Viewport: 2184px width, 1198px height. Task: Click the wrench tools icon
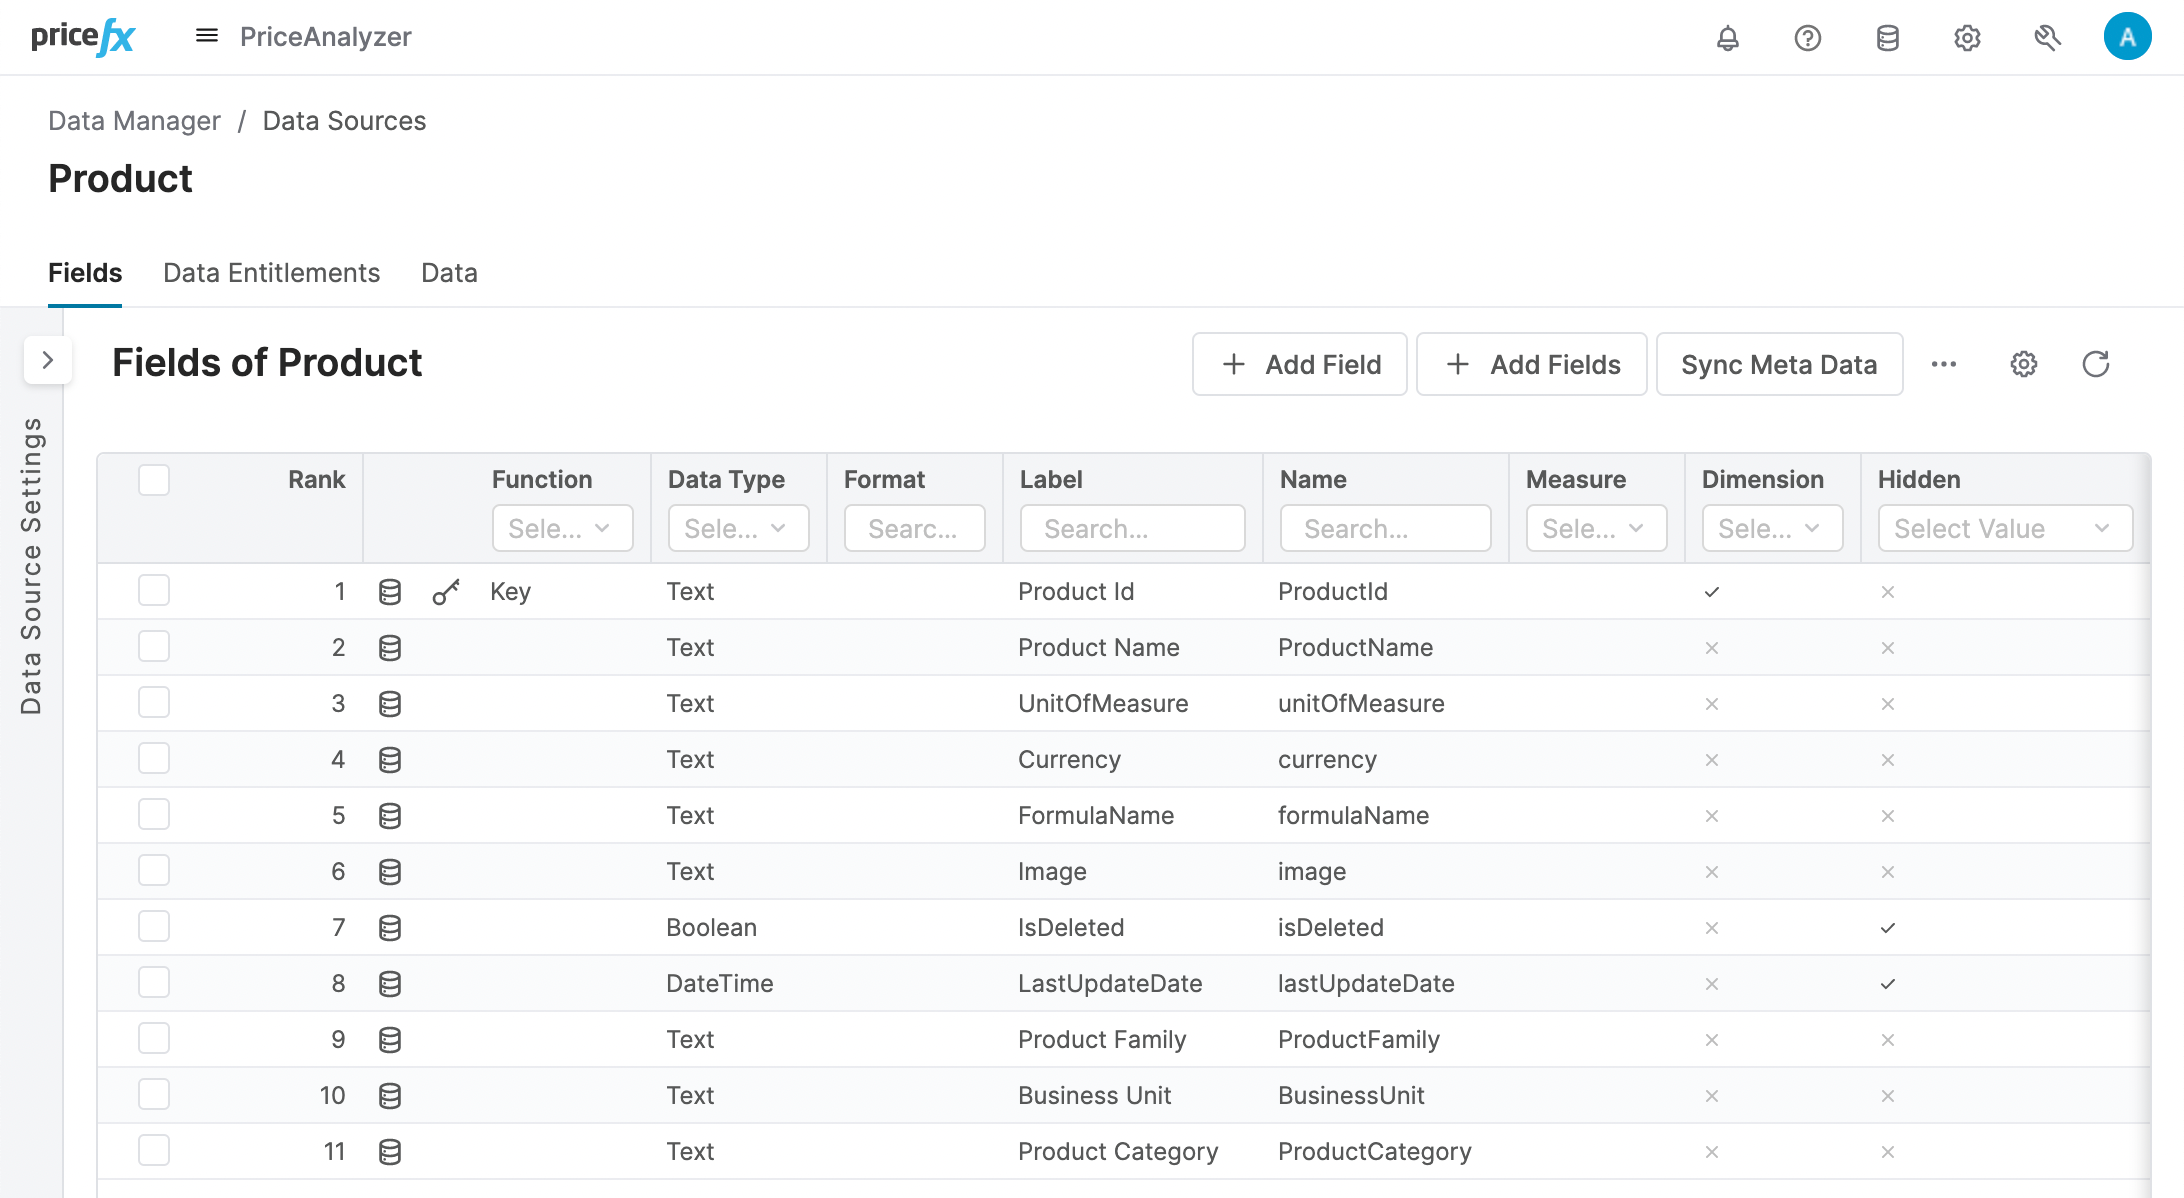[x=2047, y=38]
